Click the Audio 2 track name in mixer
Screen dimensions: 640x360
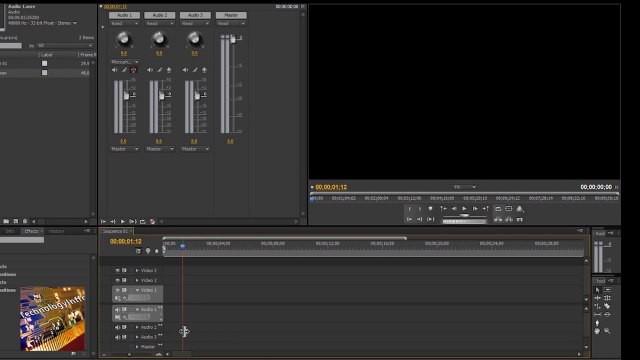click(x=160, y=15)
